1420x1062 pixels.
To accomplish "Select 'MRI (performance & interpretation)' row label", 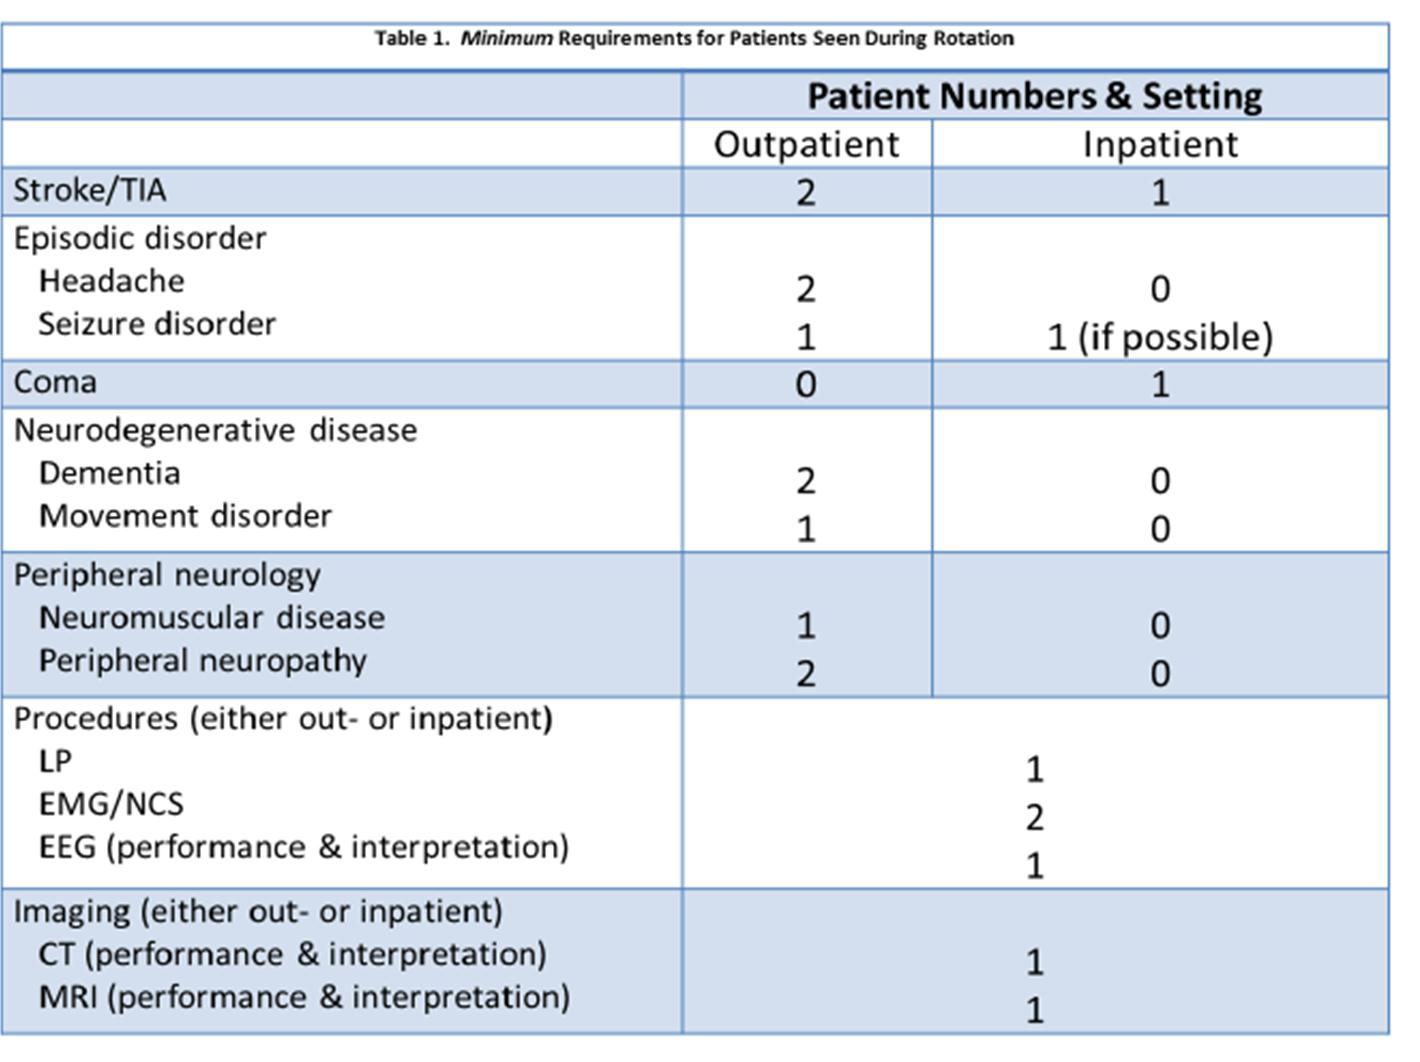I will point(304,997).
